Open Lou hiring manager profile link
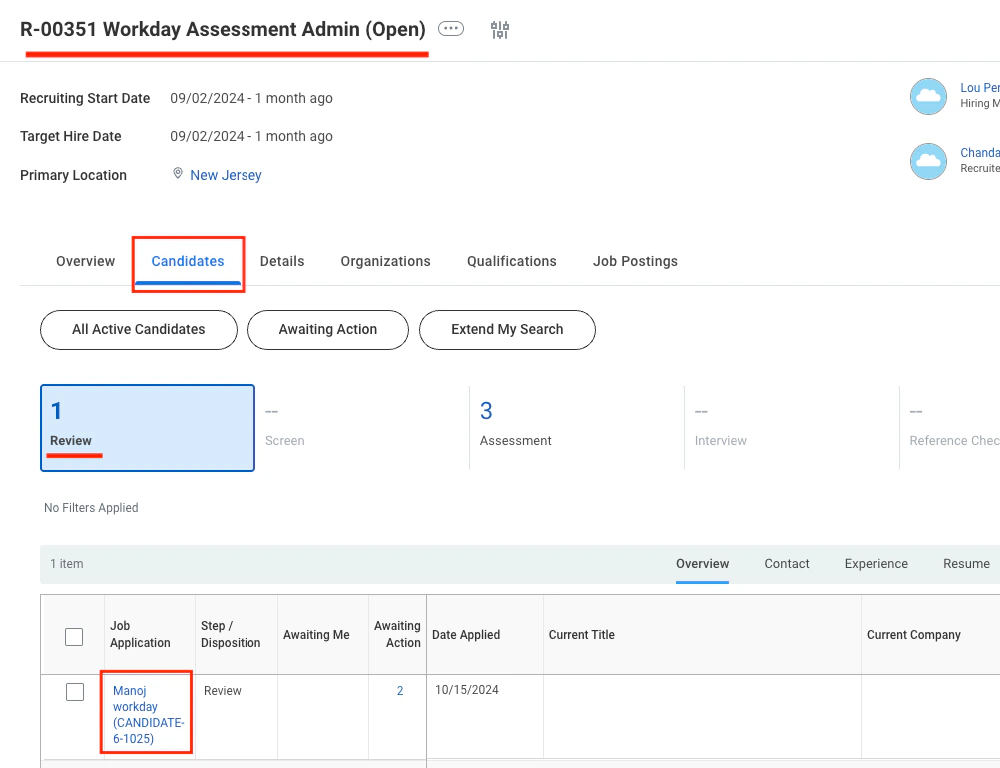 (x=980, y=88)
